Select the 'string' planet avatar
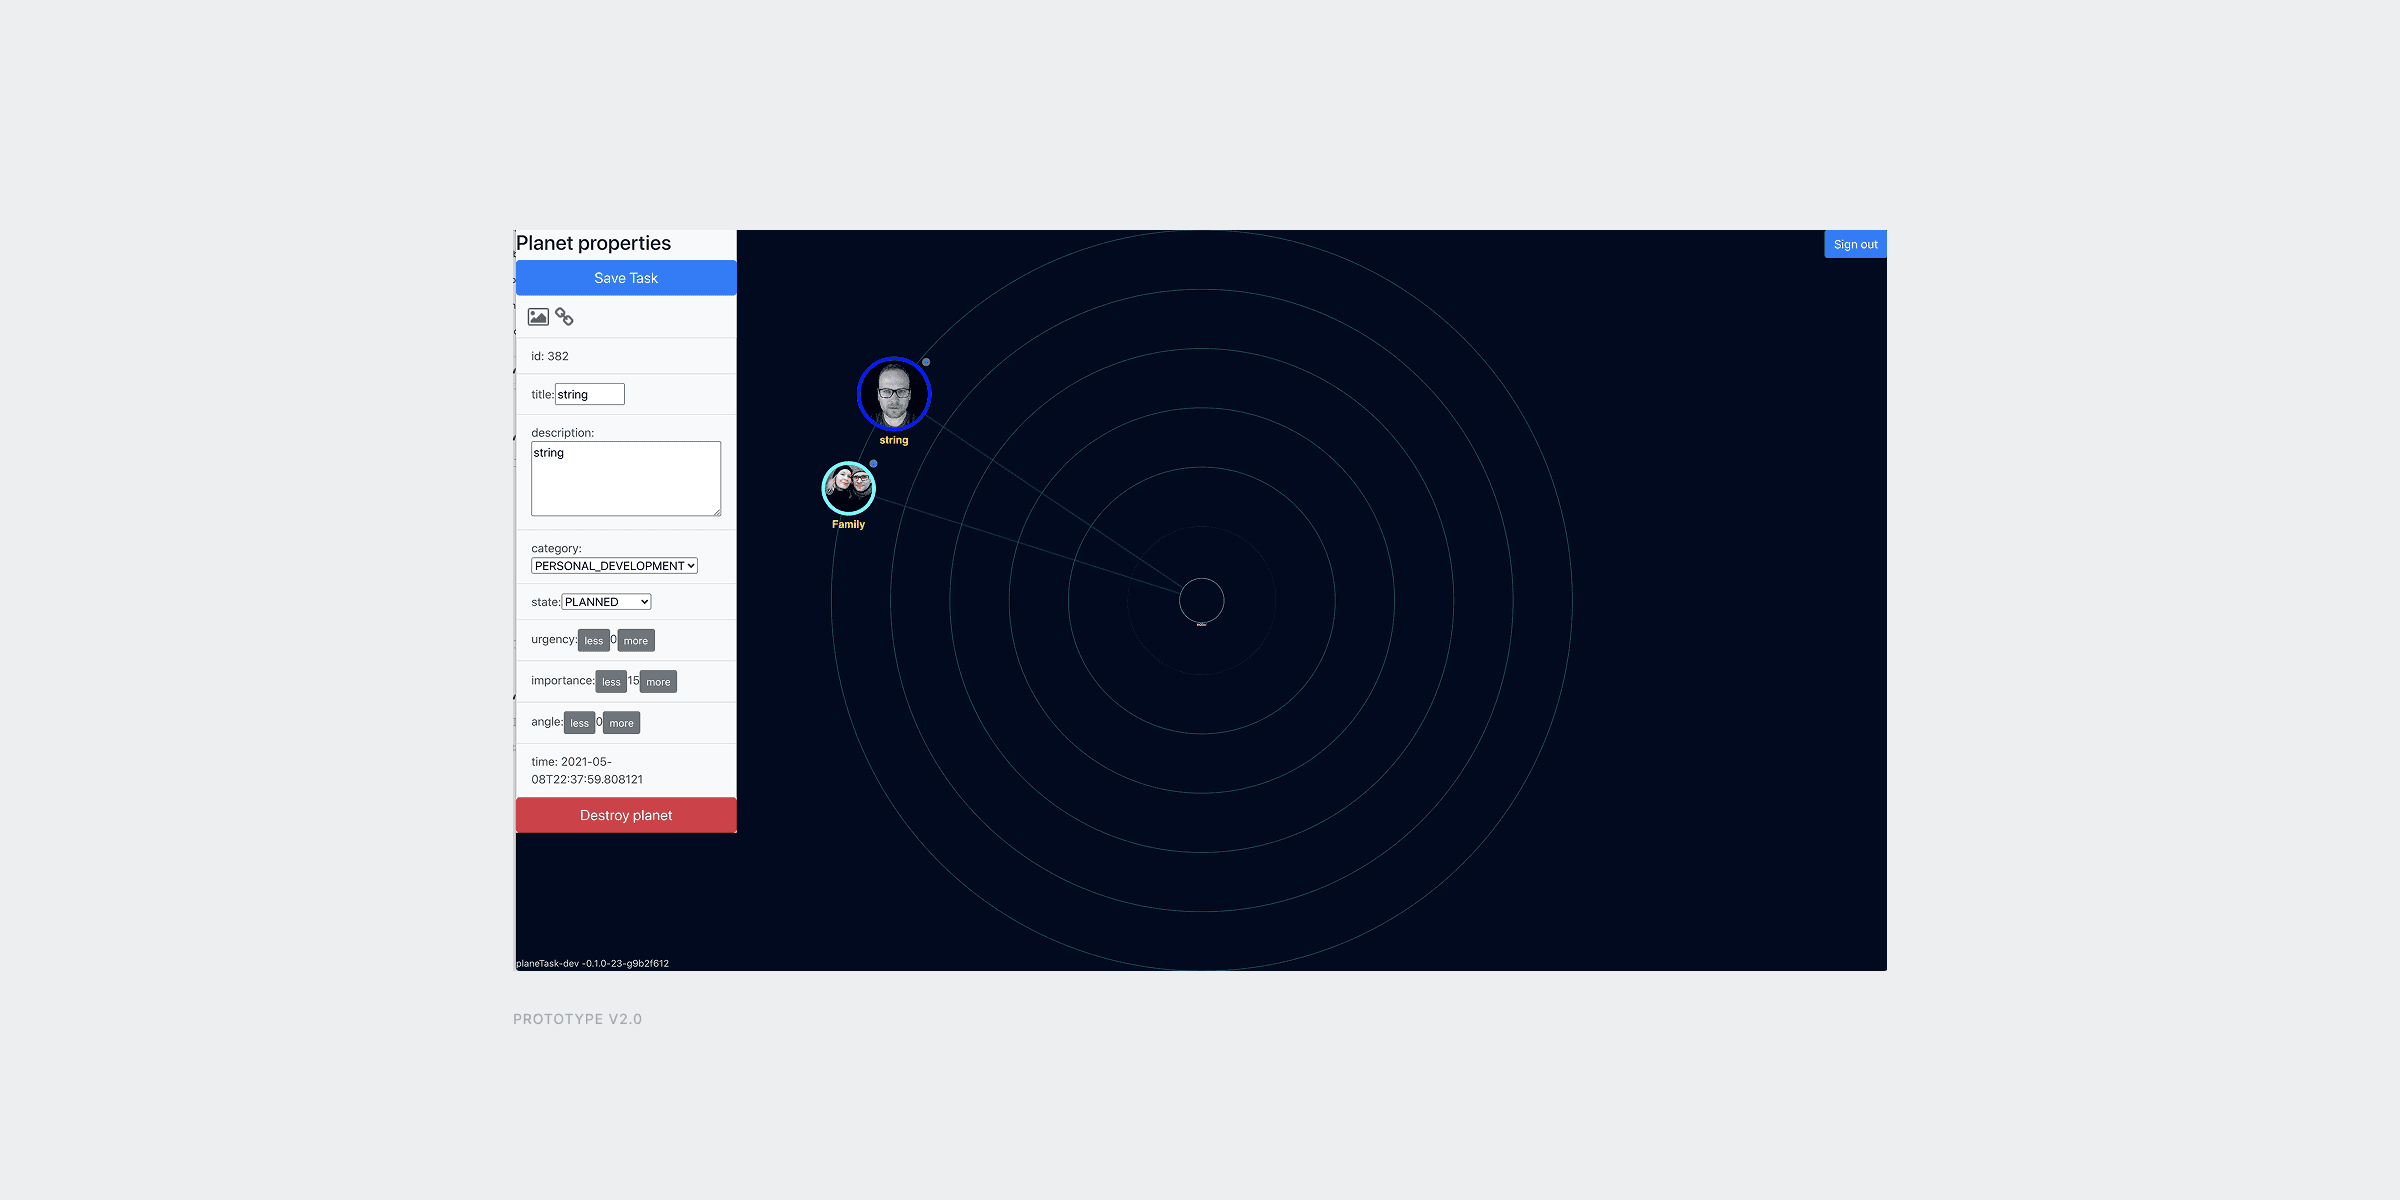This screenshot has width=2400, height=1200. tap(894, 394)
